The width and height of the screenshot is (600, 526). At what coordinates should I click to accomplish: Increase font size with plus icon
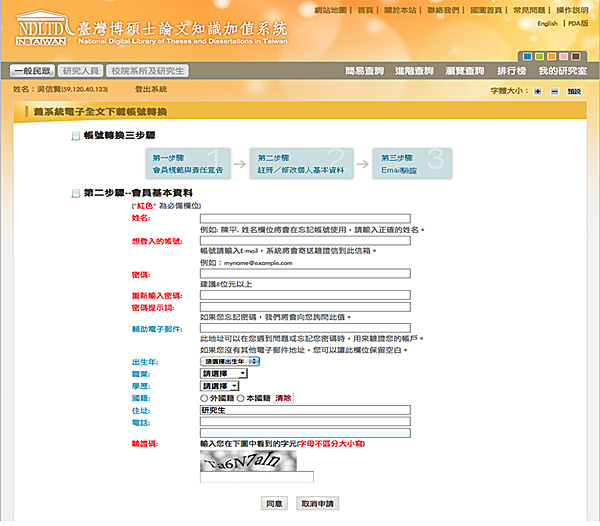point(537,91)
